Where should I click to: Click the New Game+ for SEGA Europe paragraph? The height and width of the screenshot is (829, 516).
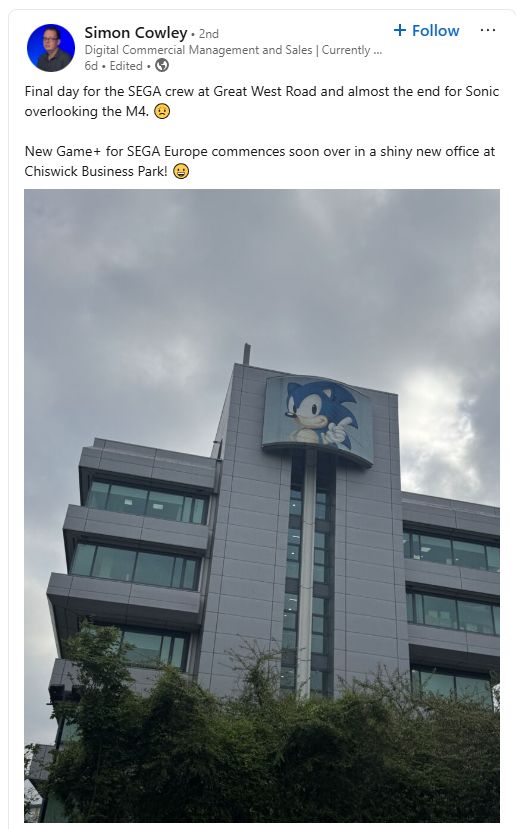(260, 161)
